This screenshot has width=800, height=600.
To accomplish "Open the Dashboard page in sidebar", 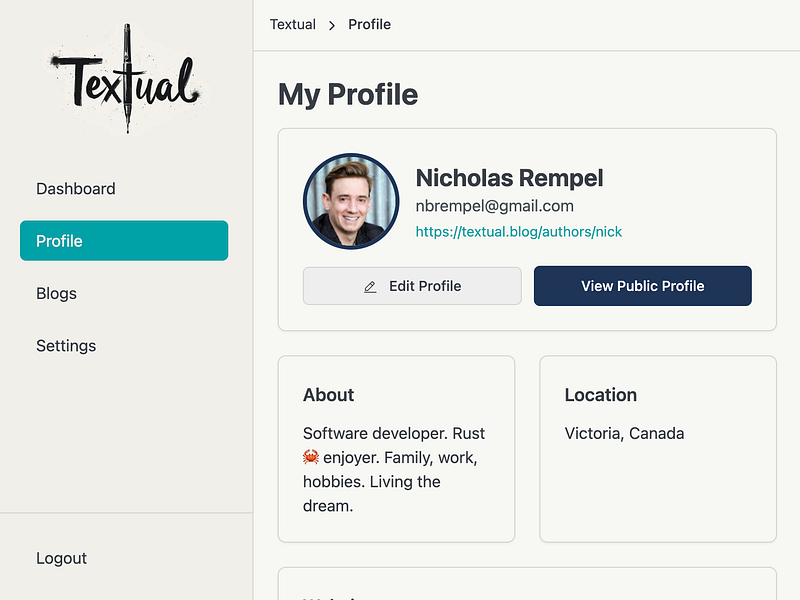I will (76, 189).
